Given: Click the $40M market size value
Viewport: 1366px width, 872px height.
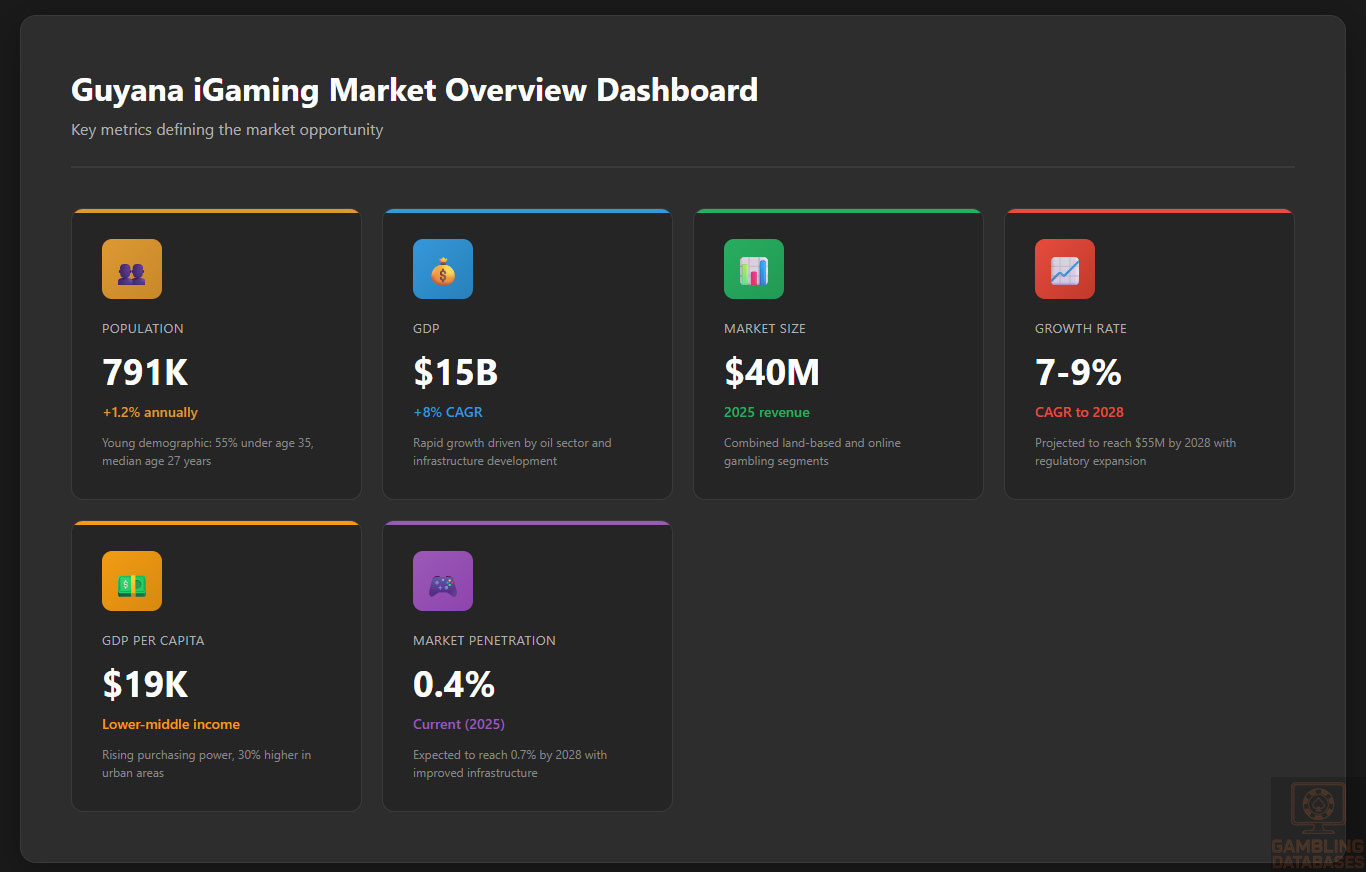Looking at the screenshot, I should coord(772,373).
